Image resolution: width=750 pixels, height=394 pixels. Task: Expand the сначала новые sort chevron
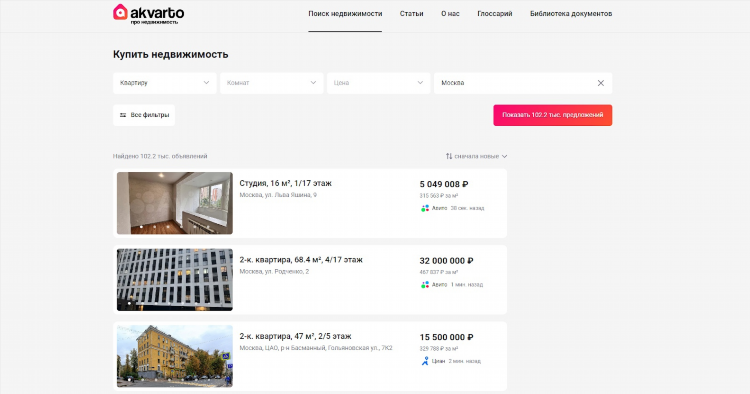[x=505, y=156]
